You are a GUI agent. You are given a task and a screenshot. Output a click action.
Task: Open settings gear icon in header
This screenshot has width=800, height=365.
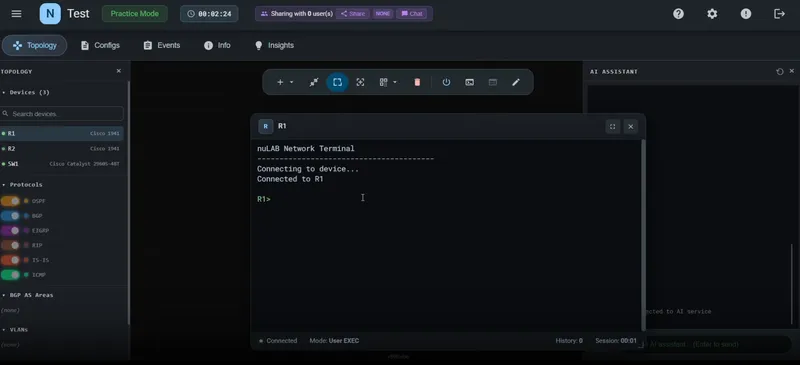coord(712,14)
